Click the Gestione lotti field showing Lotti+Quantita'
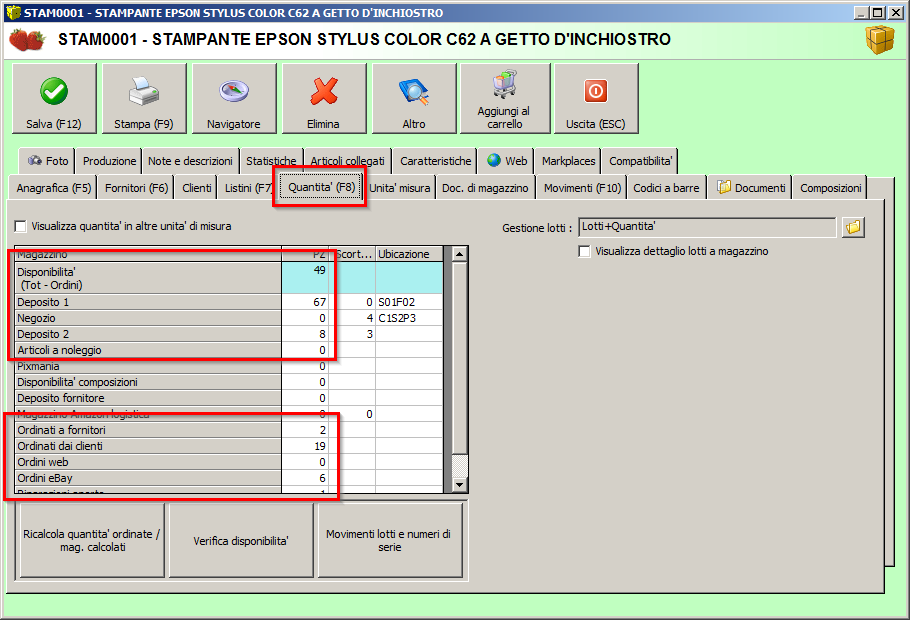The height and width of the screenshot is (620, 910). (x=707, y=227)
